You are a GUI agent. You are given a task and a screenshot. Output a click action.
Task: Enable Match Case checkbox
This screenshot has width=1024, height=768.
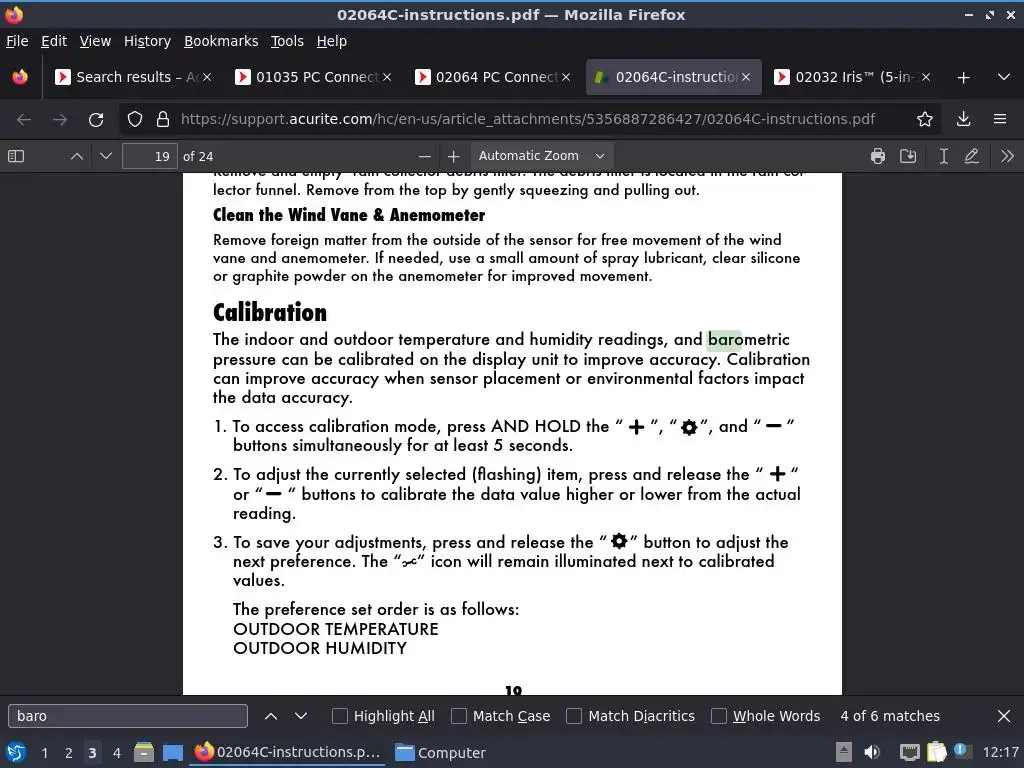459,716
